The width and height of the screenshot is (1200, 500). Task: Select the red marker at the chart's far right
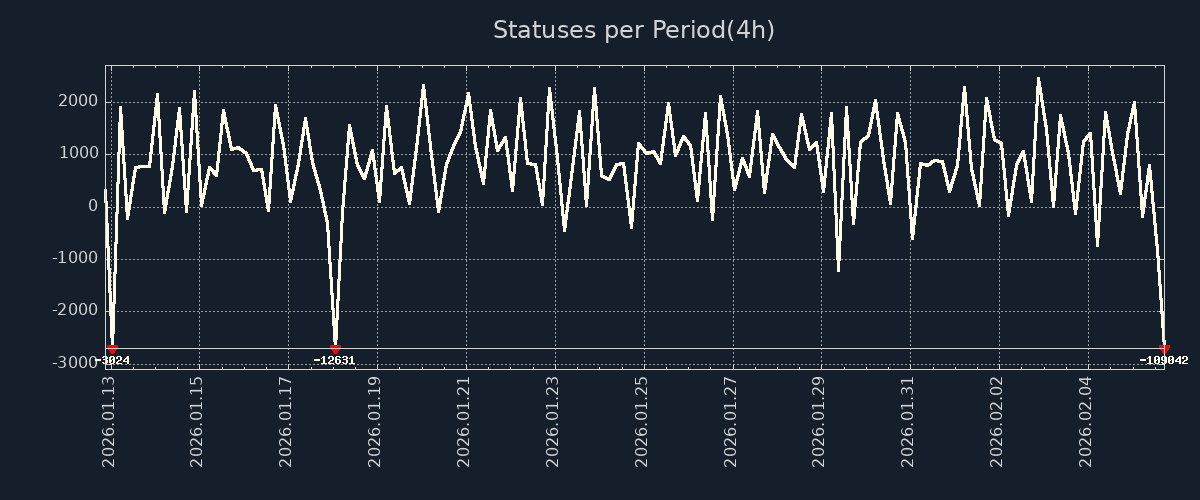tap(1164, 349)
